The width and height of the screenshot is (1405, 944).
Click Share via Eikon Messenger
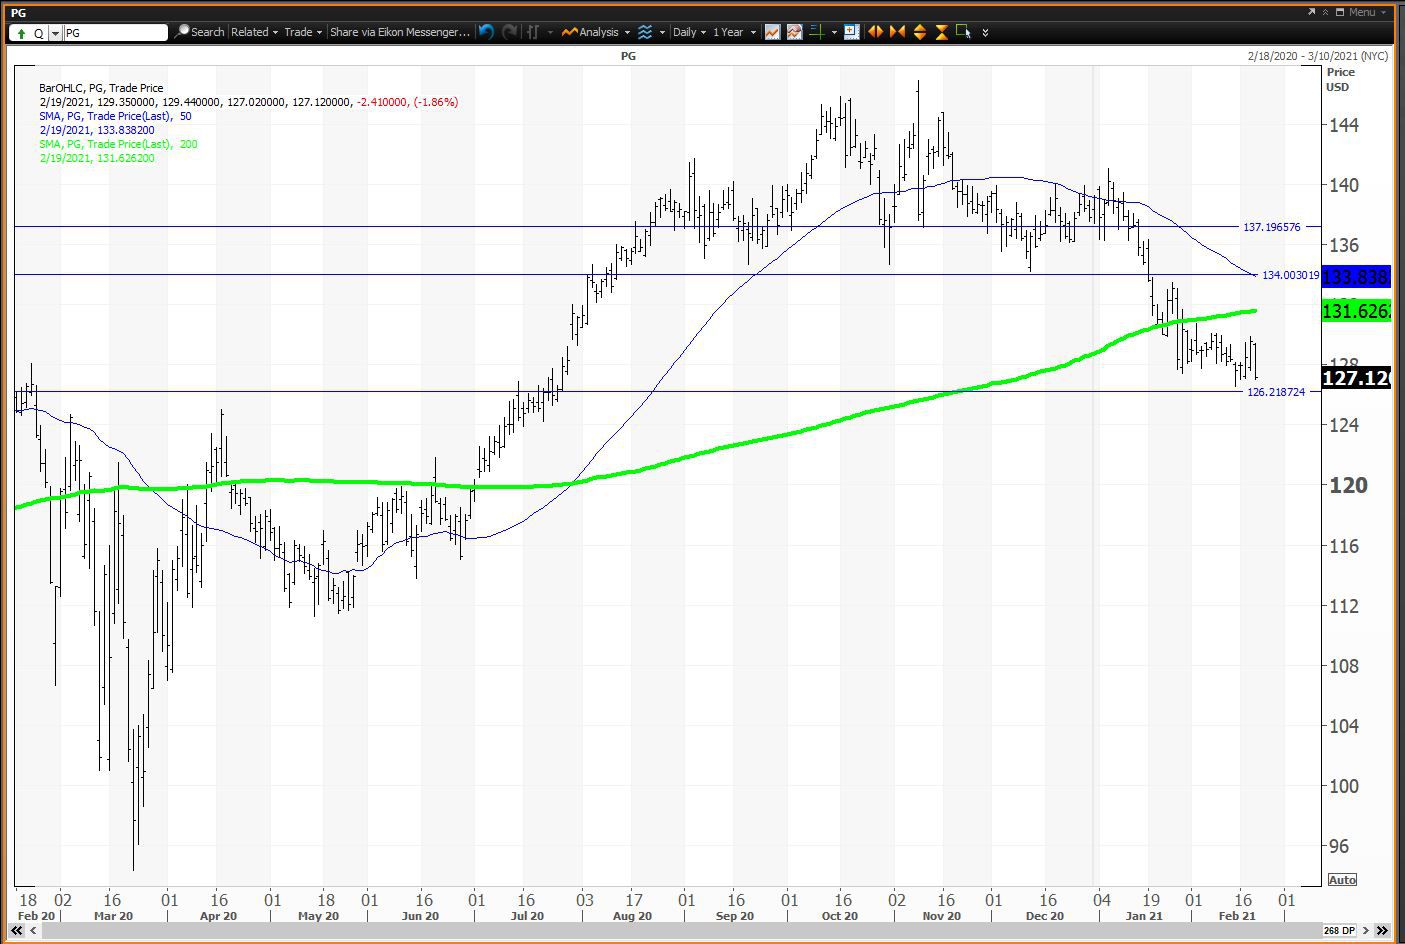[x=399, y=32]
